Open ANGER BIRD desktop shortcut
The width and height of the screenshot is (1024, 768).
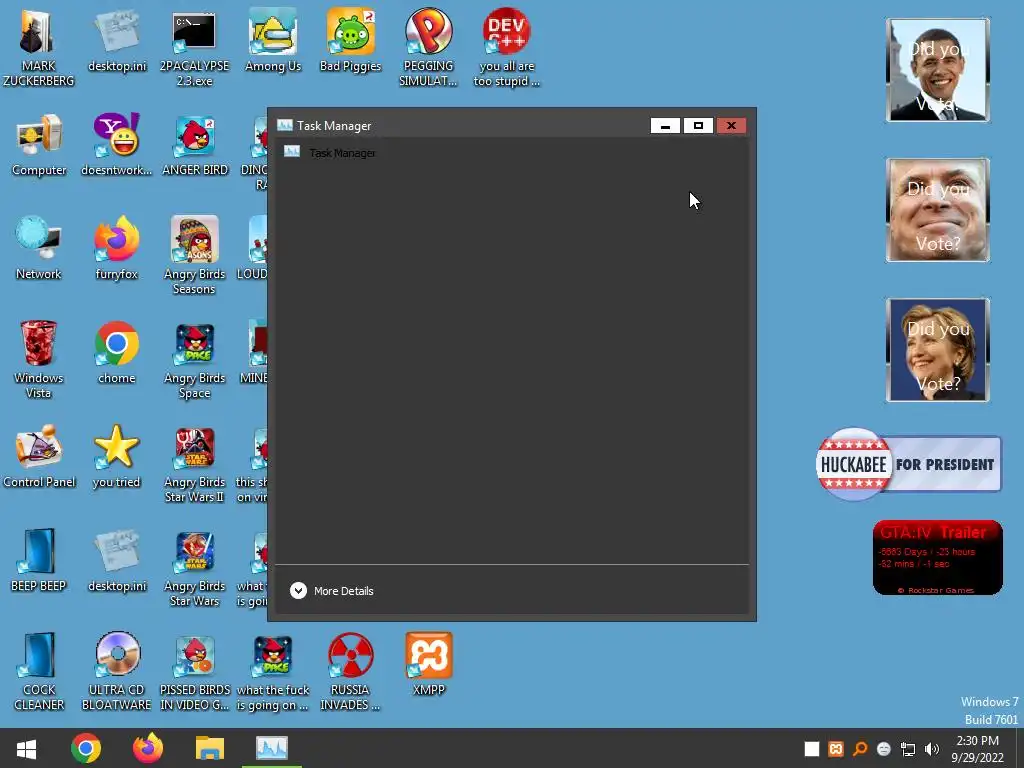(x=195, y=145)
